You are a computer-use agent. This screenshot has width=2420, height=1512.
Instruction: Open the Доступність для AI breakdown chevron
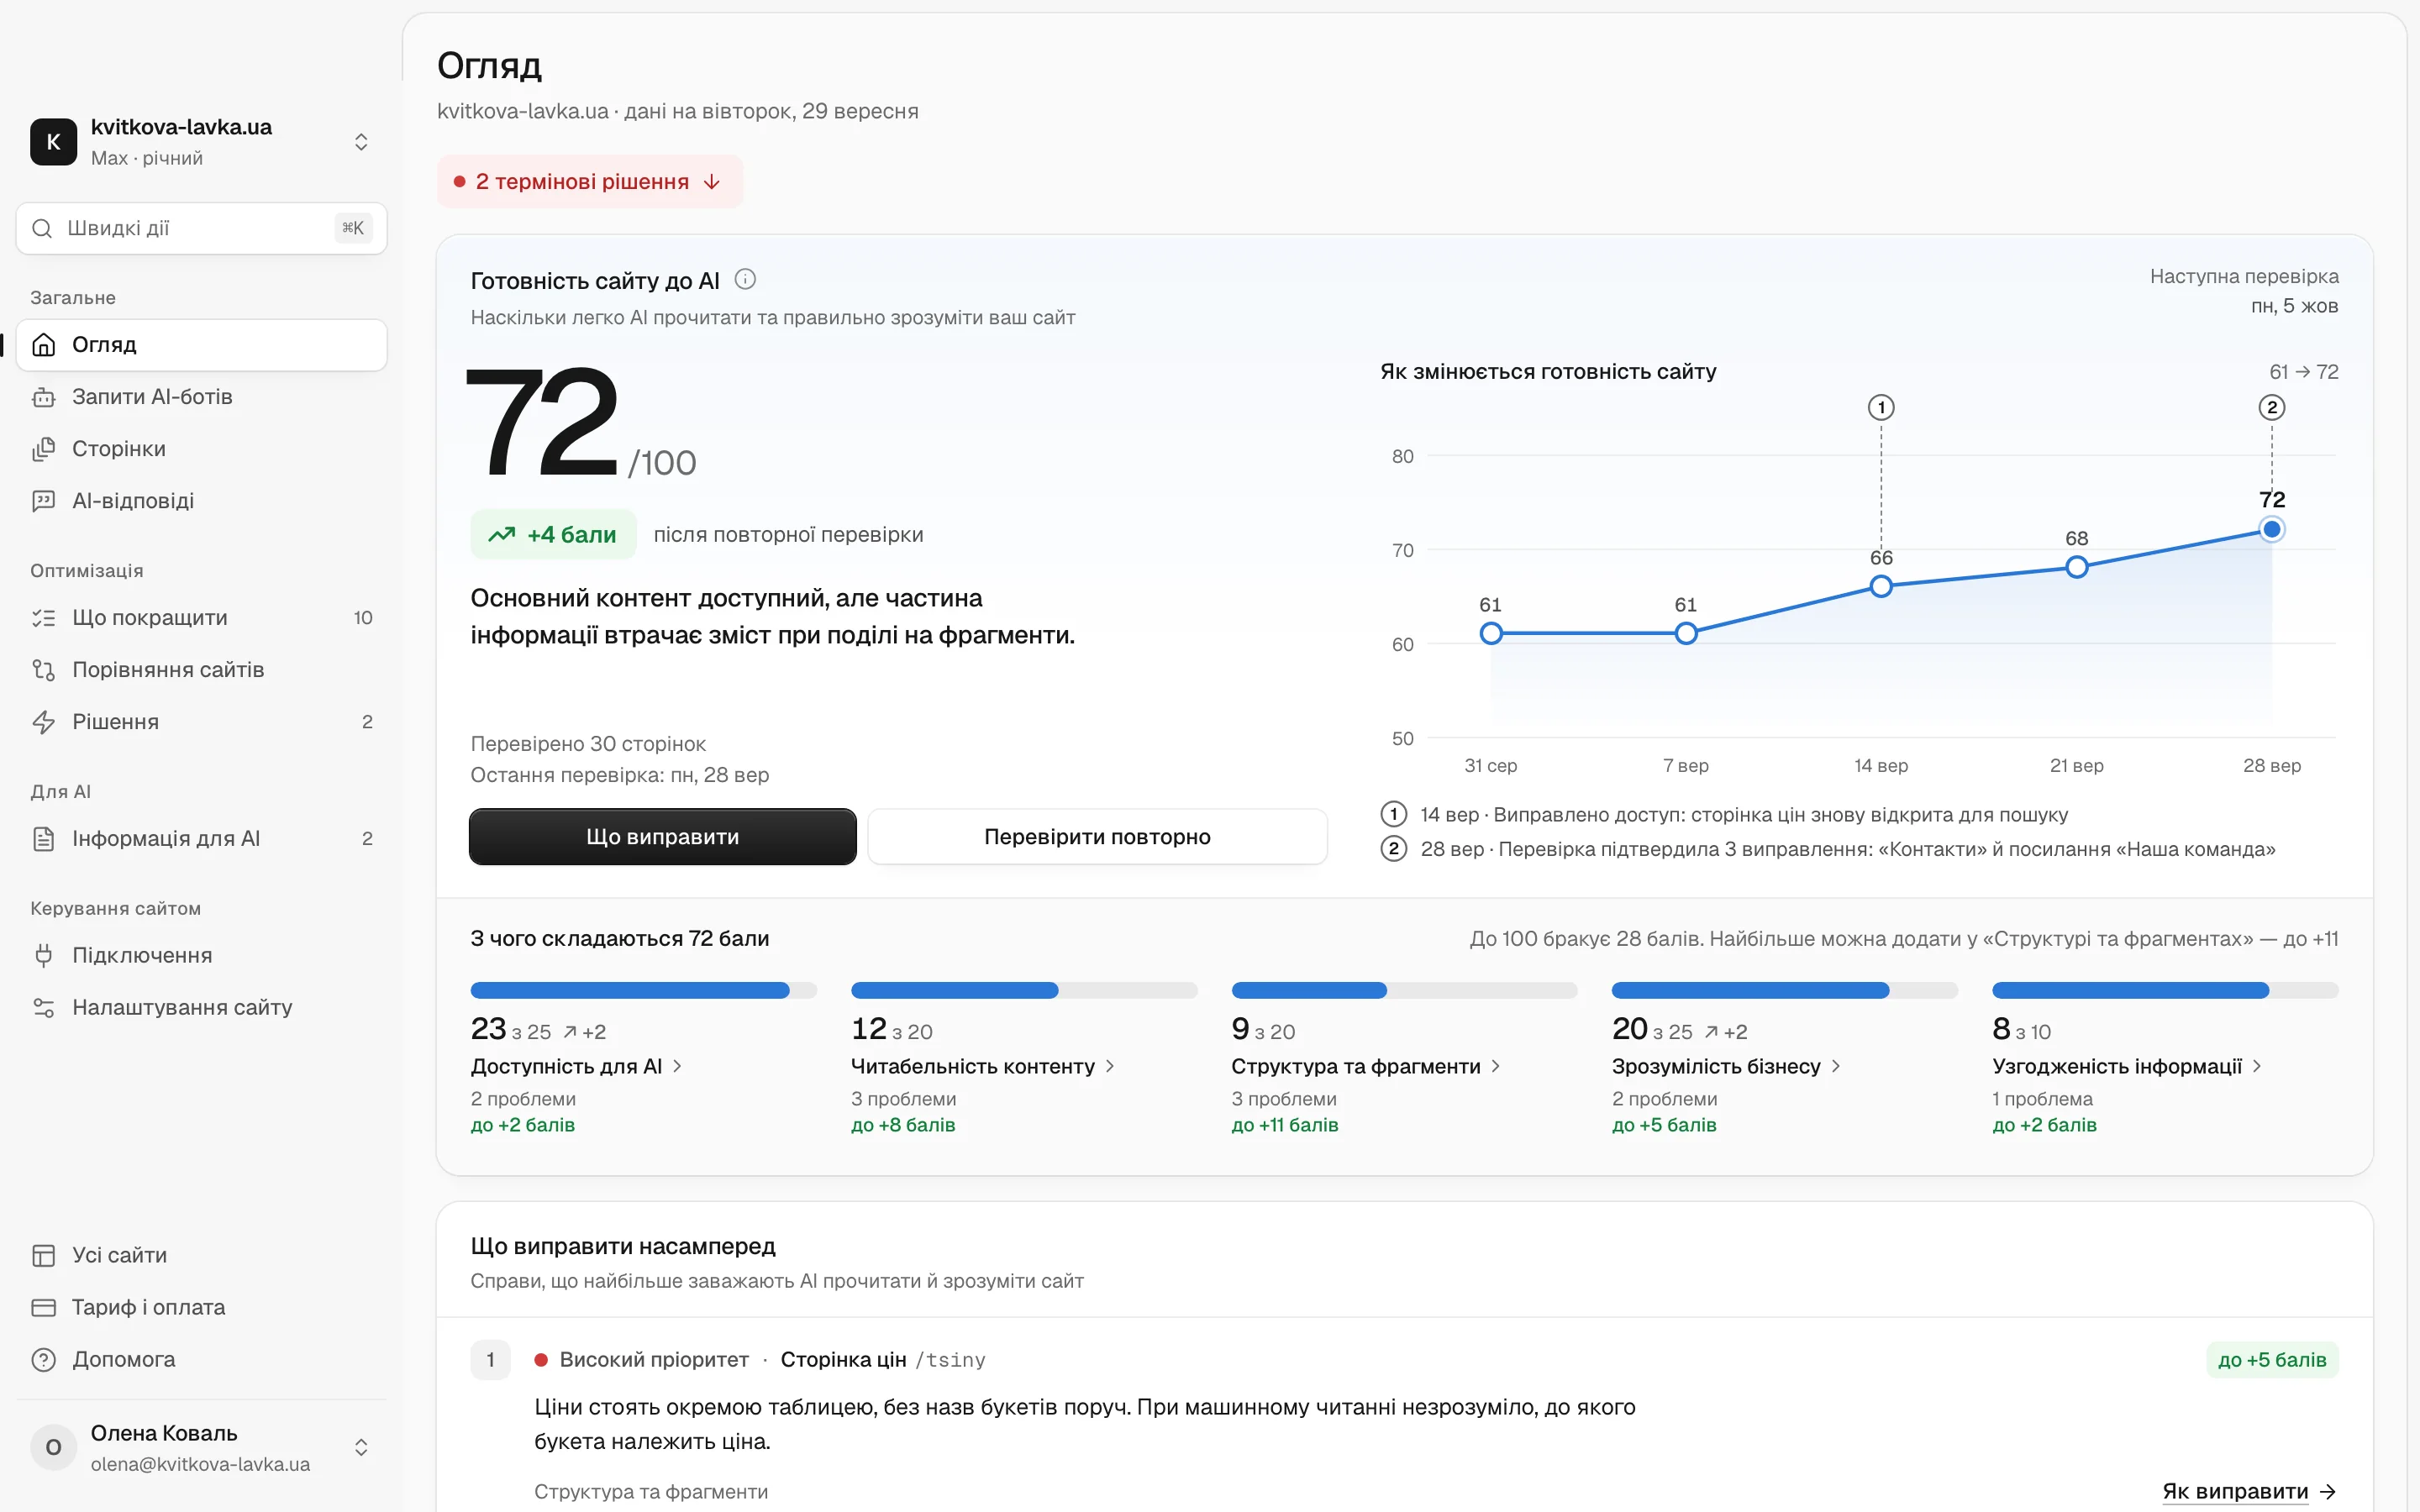pos(677,1066)
